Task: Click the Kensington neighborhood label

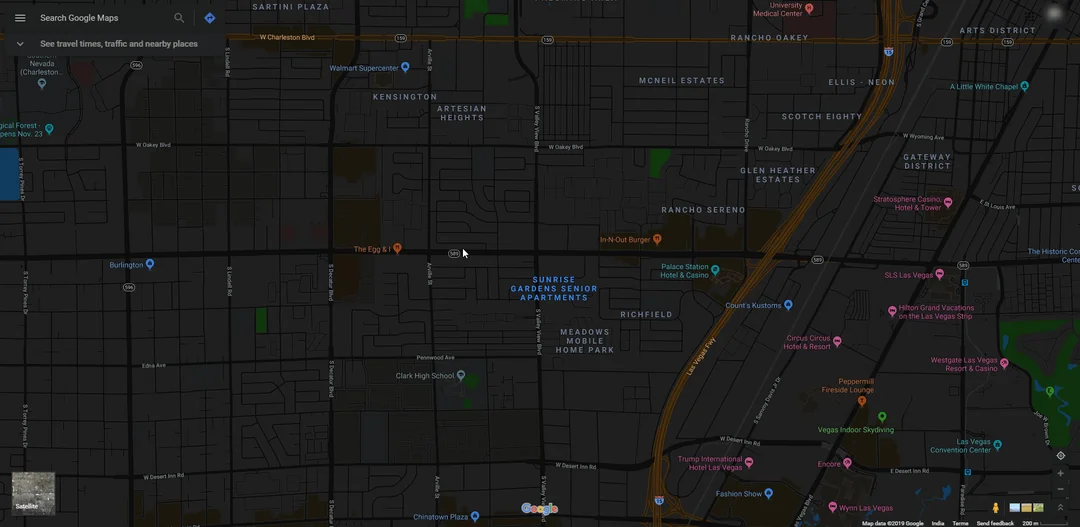Action: pos(405,96)
